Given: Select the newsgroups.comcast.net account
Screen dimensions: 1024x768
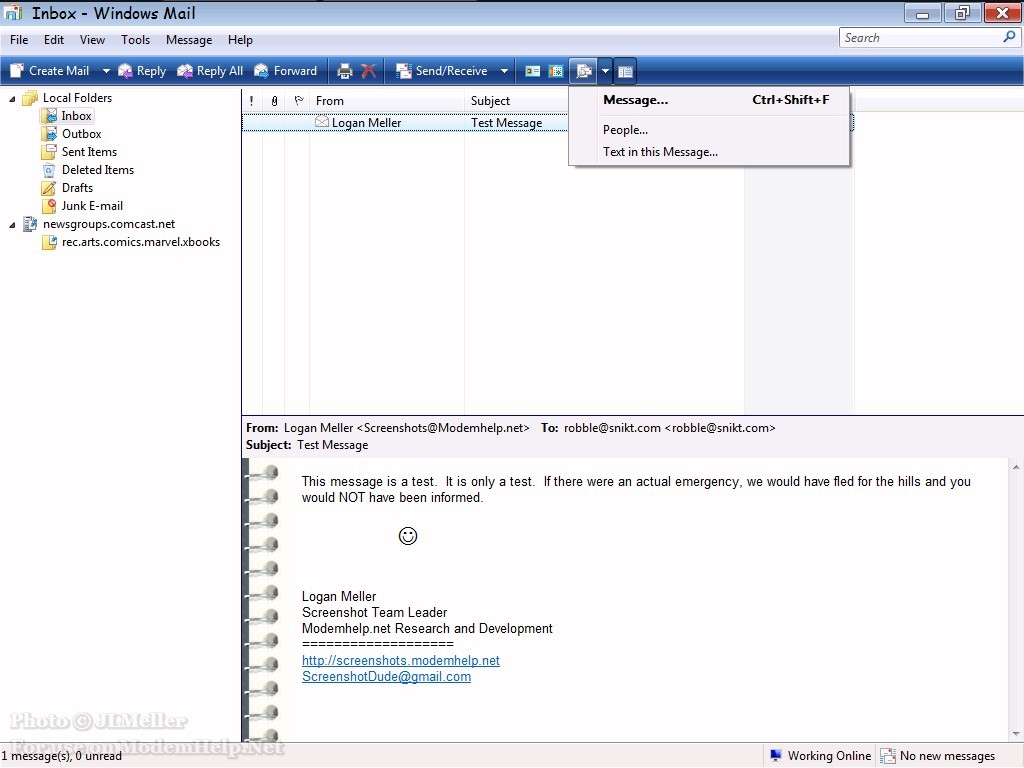Looking at the screenshot, I should [x=99, y=224].
